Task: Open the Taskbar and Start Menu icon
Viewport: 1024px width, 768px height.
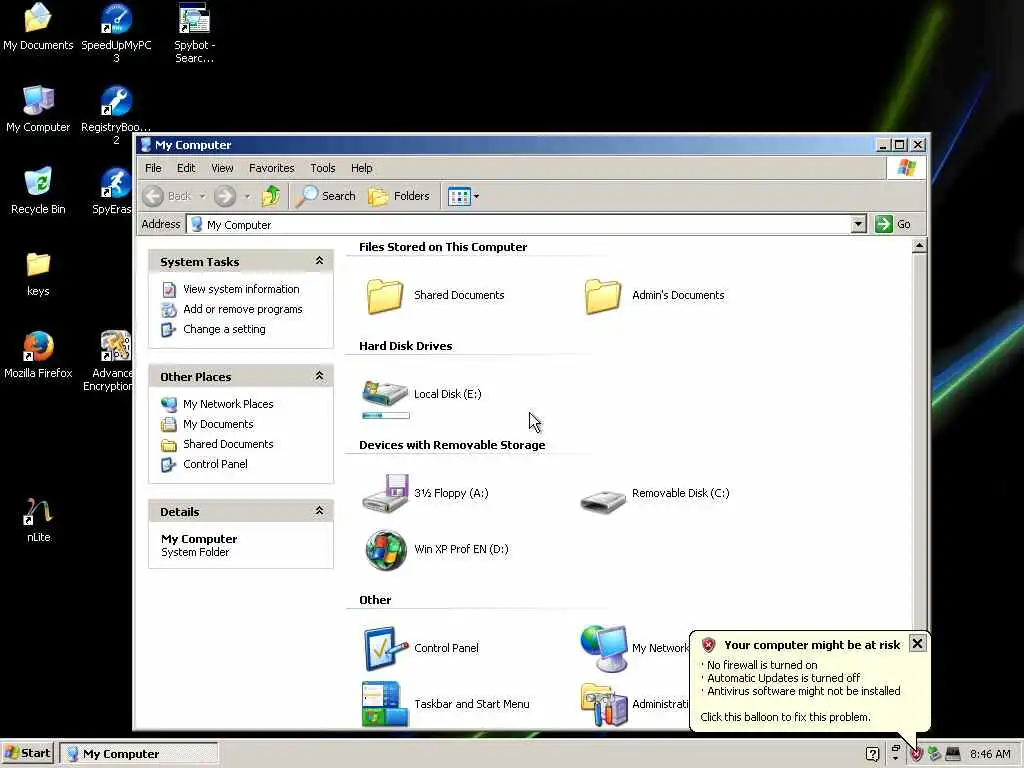Action: [385, 704]
